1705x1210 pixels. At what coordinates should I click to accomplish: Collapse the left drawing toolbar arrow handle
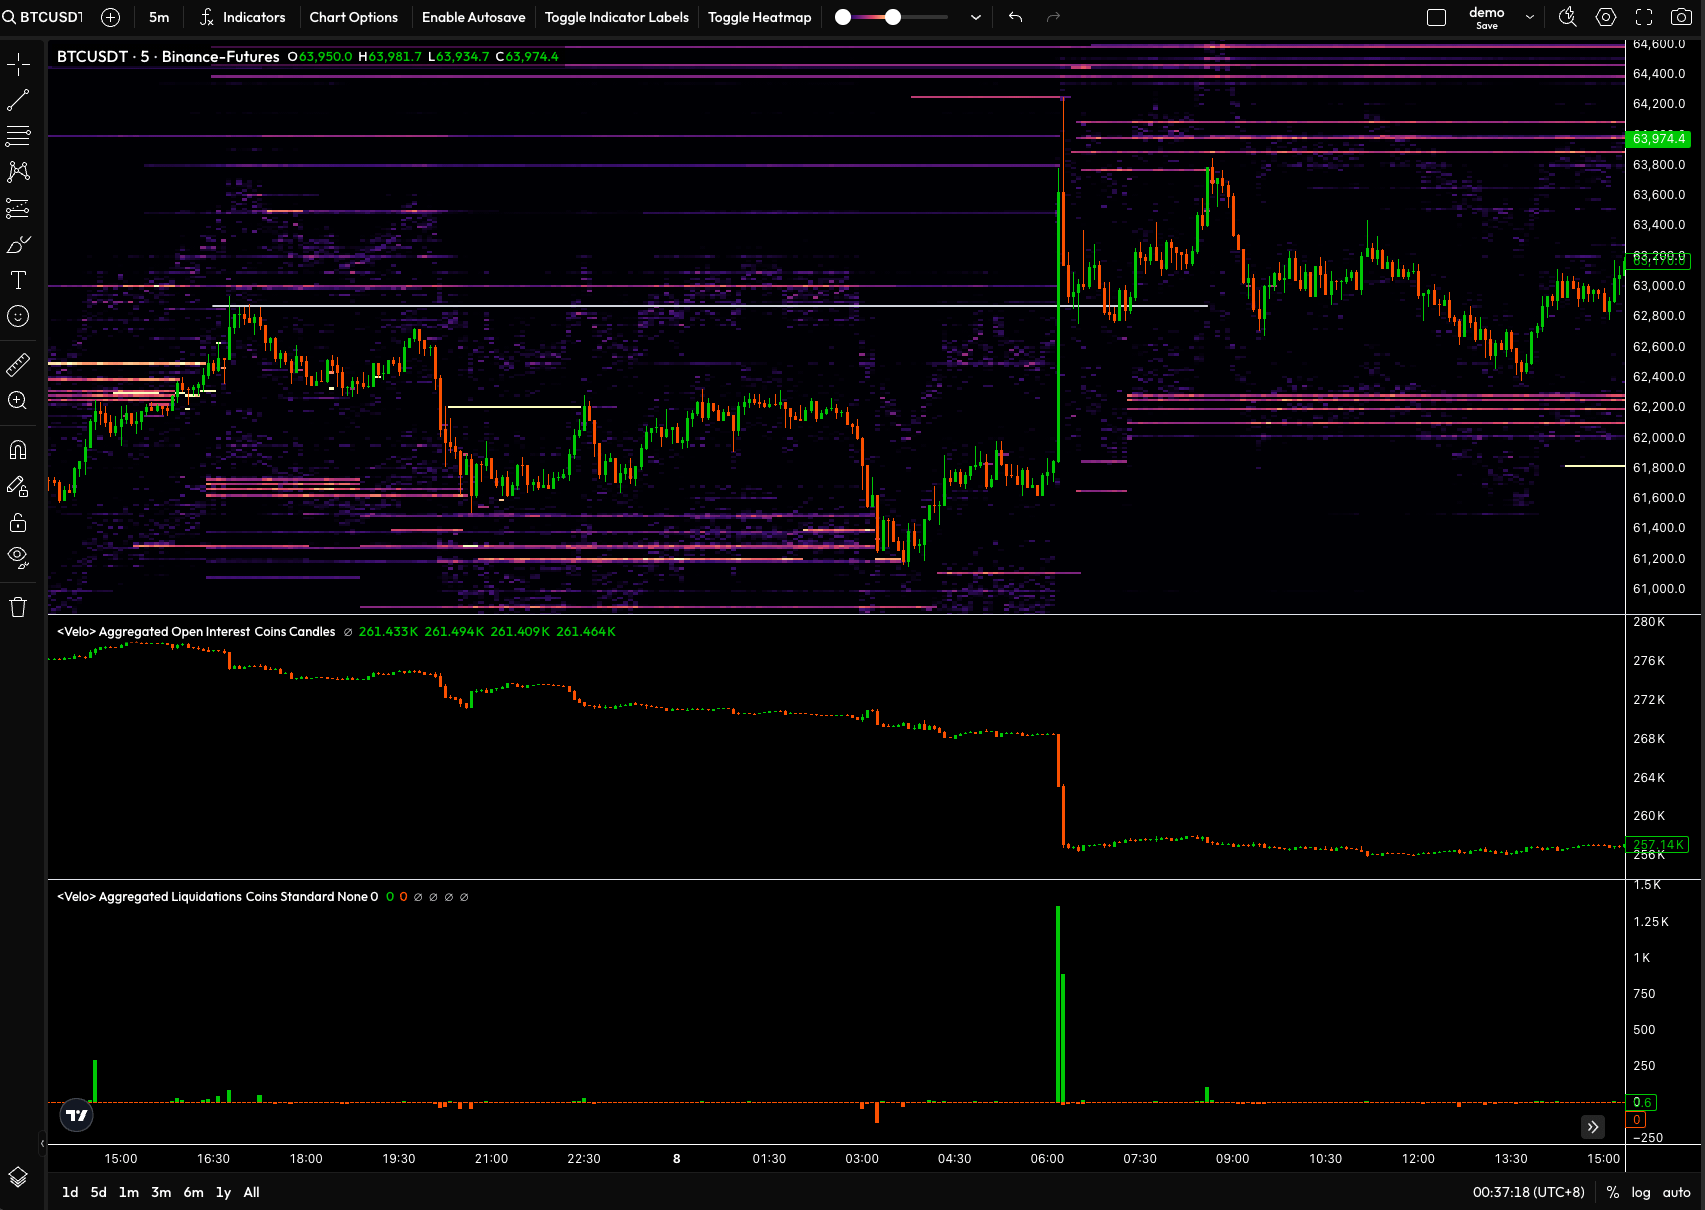pyautogui.click(x=42, y=1142)
